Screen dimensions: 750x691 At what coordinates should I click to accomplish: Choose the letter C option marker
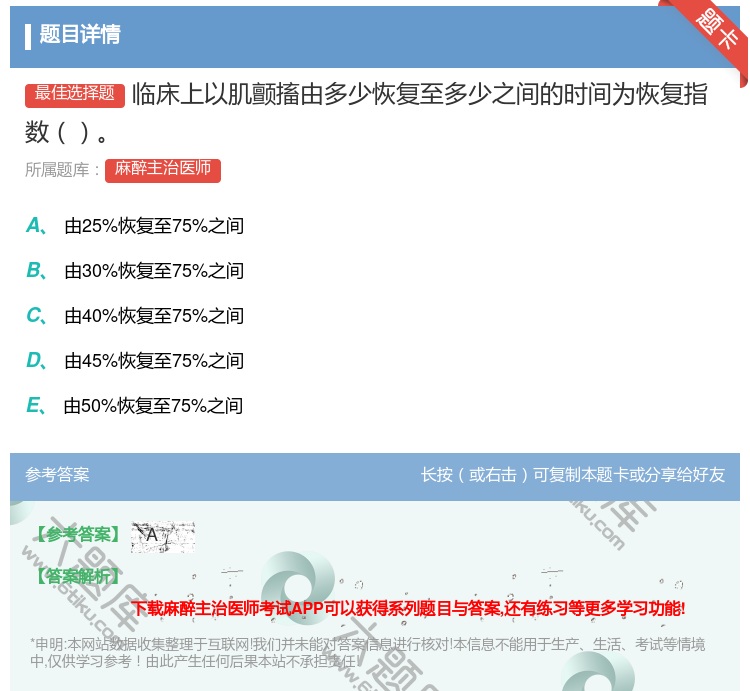pyautogui.click(x=34, y=316)
